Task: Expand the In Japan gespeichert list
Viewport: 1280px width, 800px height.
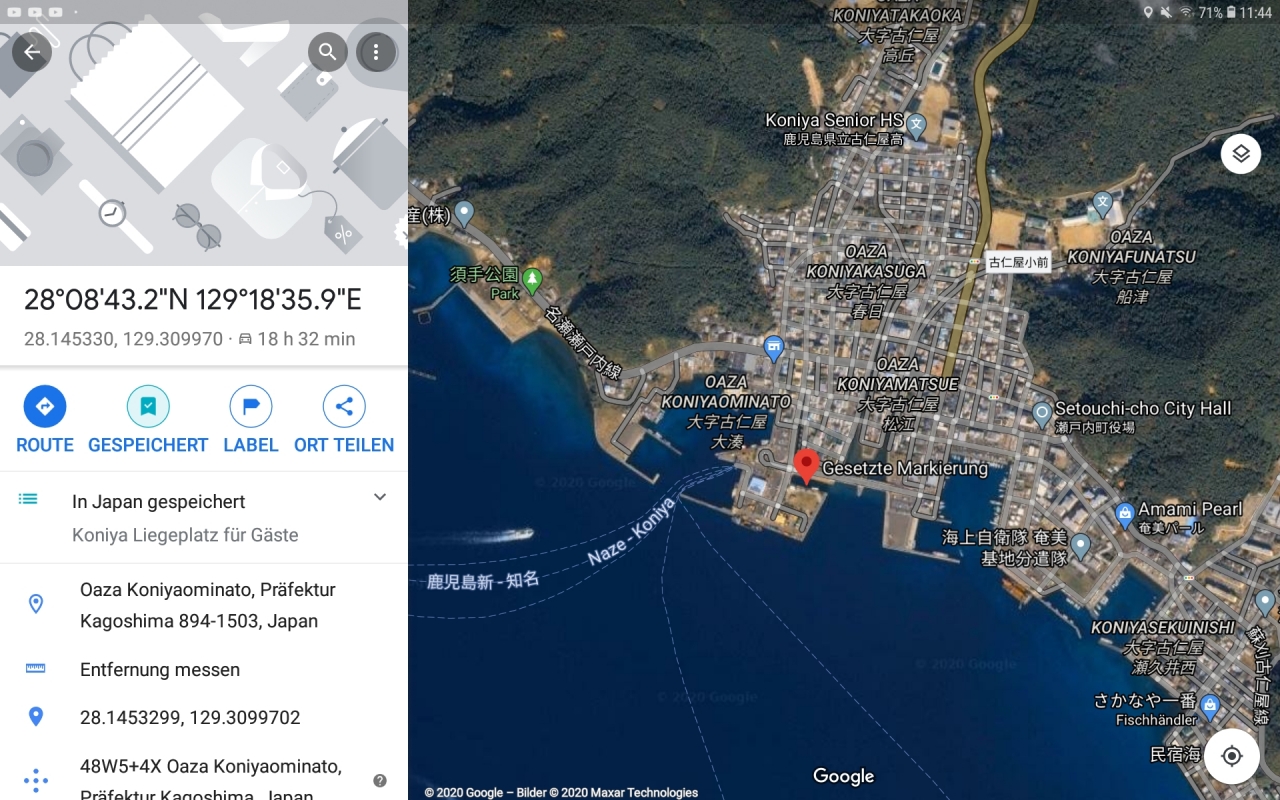Action: coord(380,497)
